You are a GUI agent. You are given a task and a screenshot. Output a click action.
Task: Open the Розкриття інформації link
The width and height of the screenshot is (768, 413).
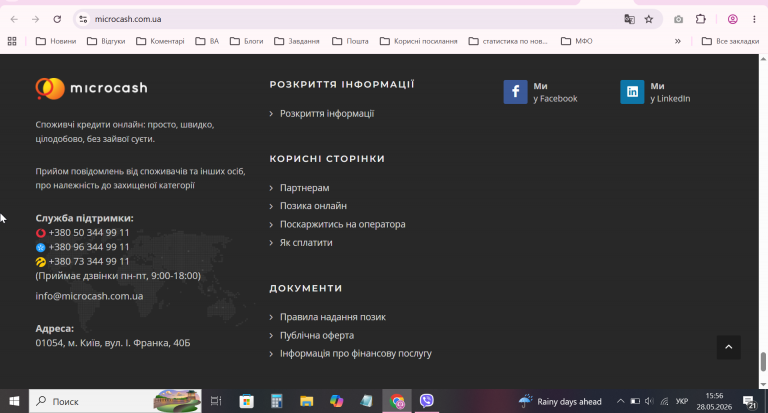tap(327, 114)
